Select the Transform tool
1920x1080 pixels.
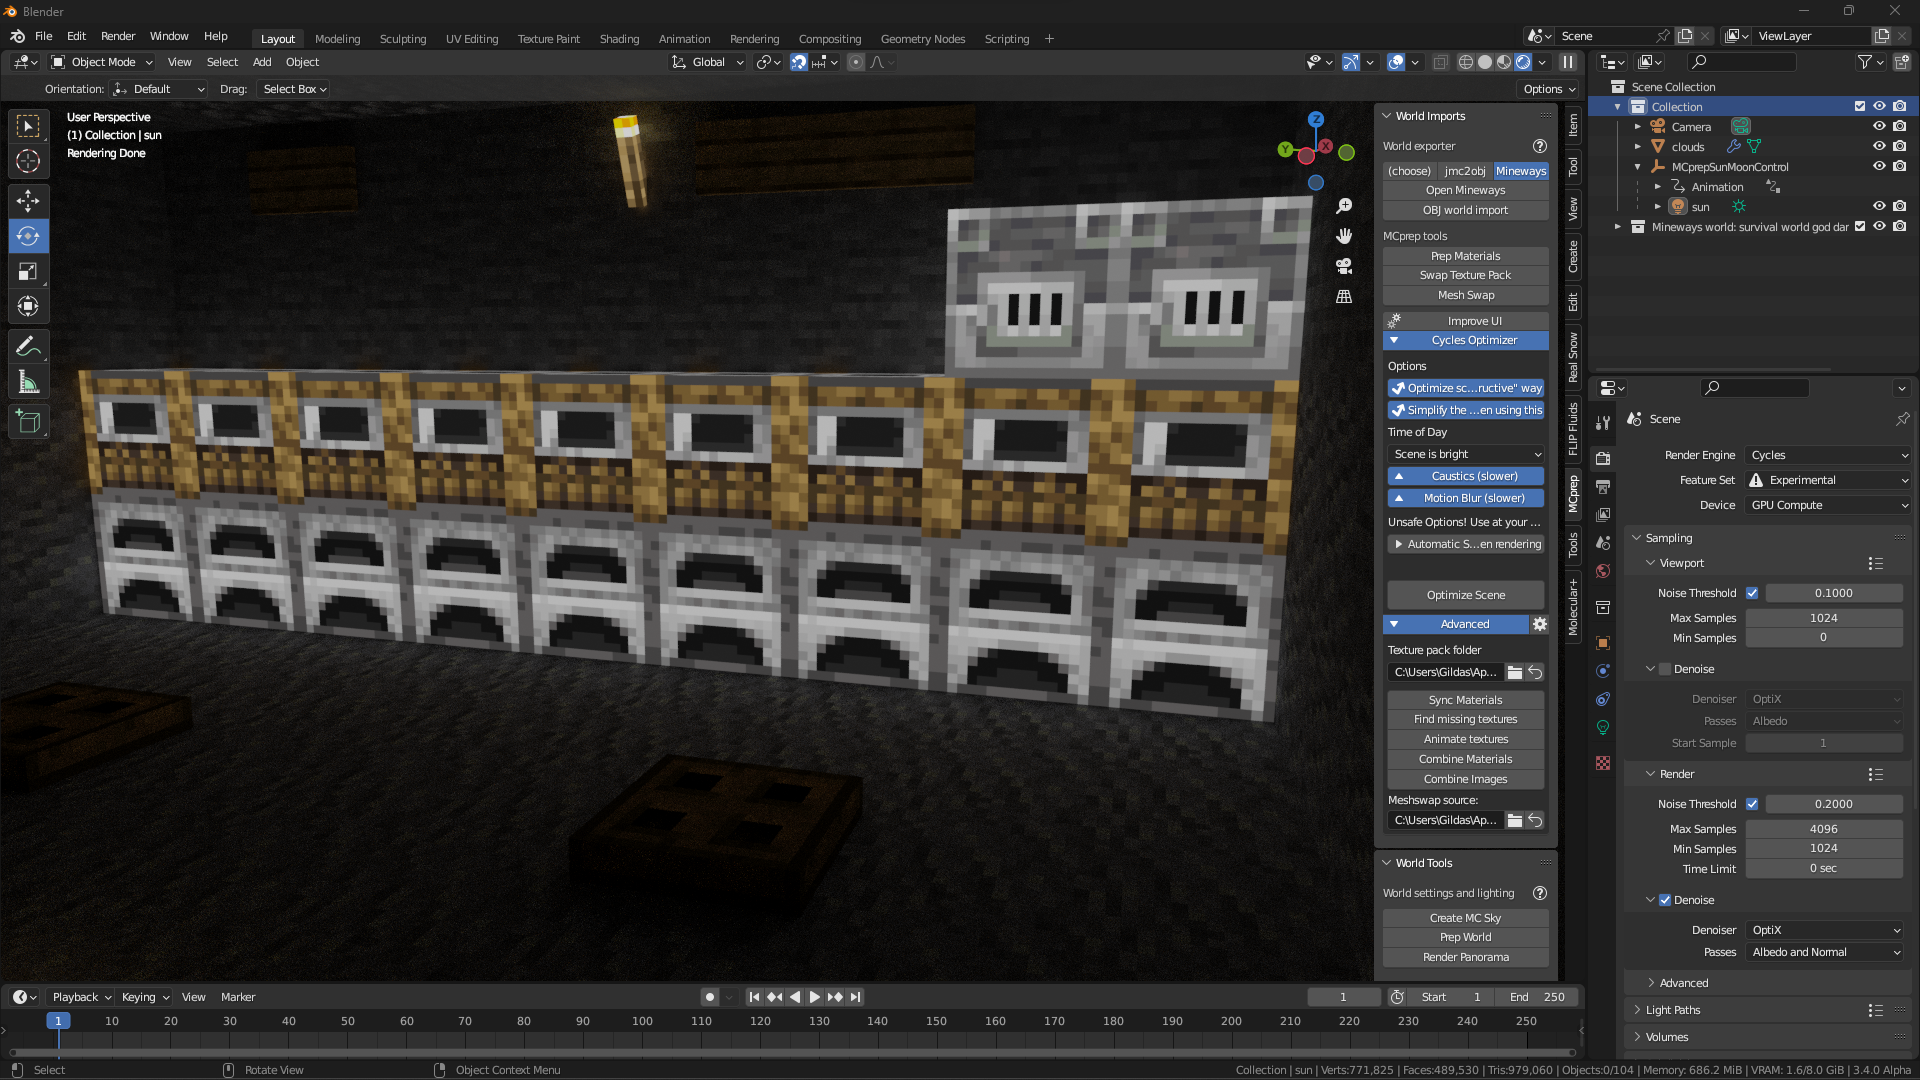click(28, 306)
